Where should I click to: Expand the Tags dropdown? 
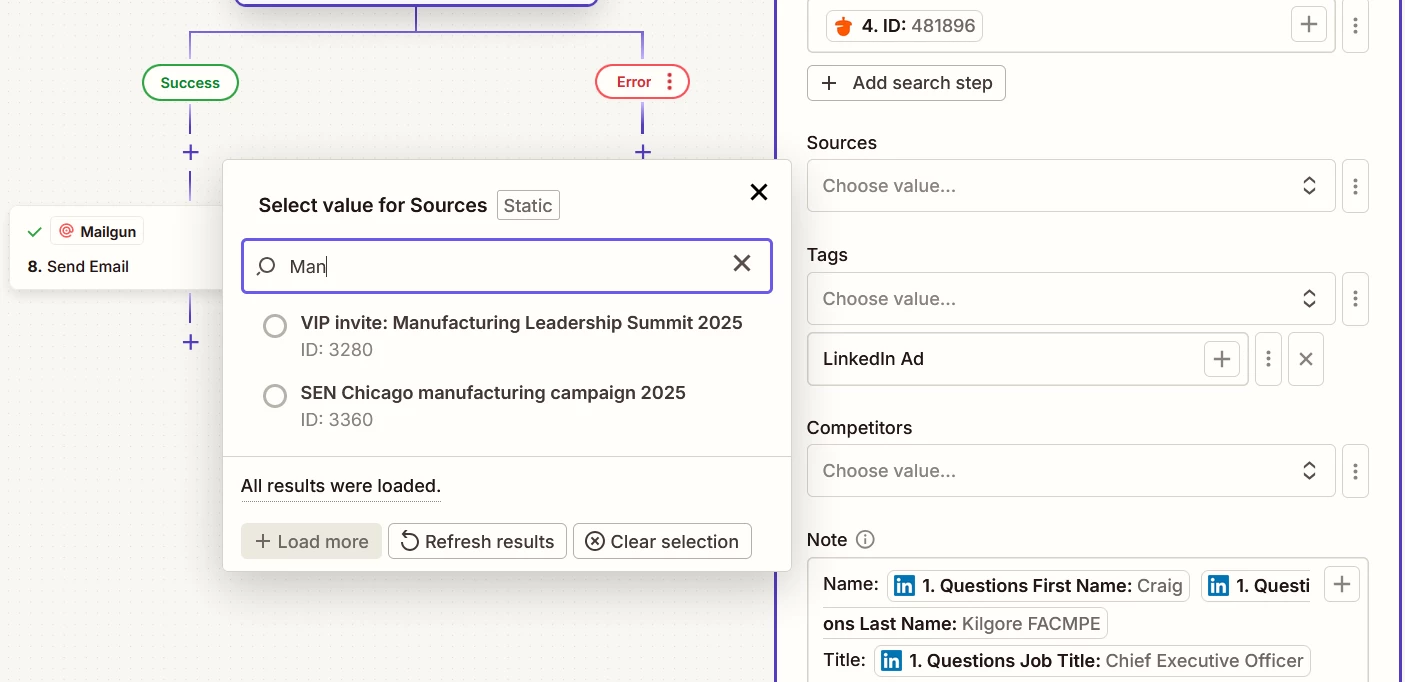pos(1070,299)
